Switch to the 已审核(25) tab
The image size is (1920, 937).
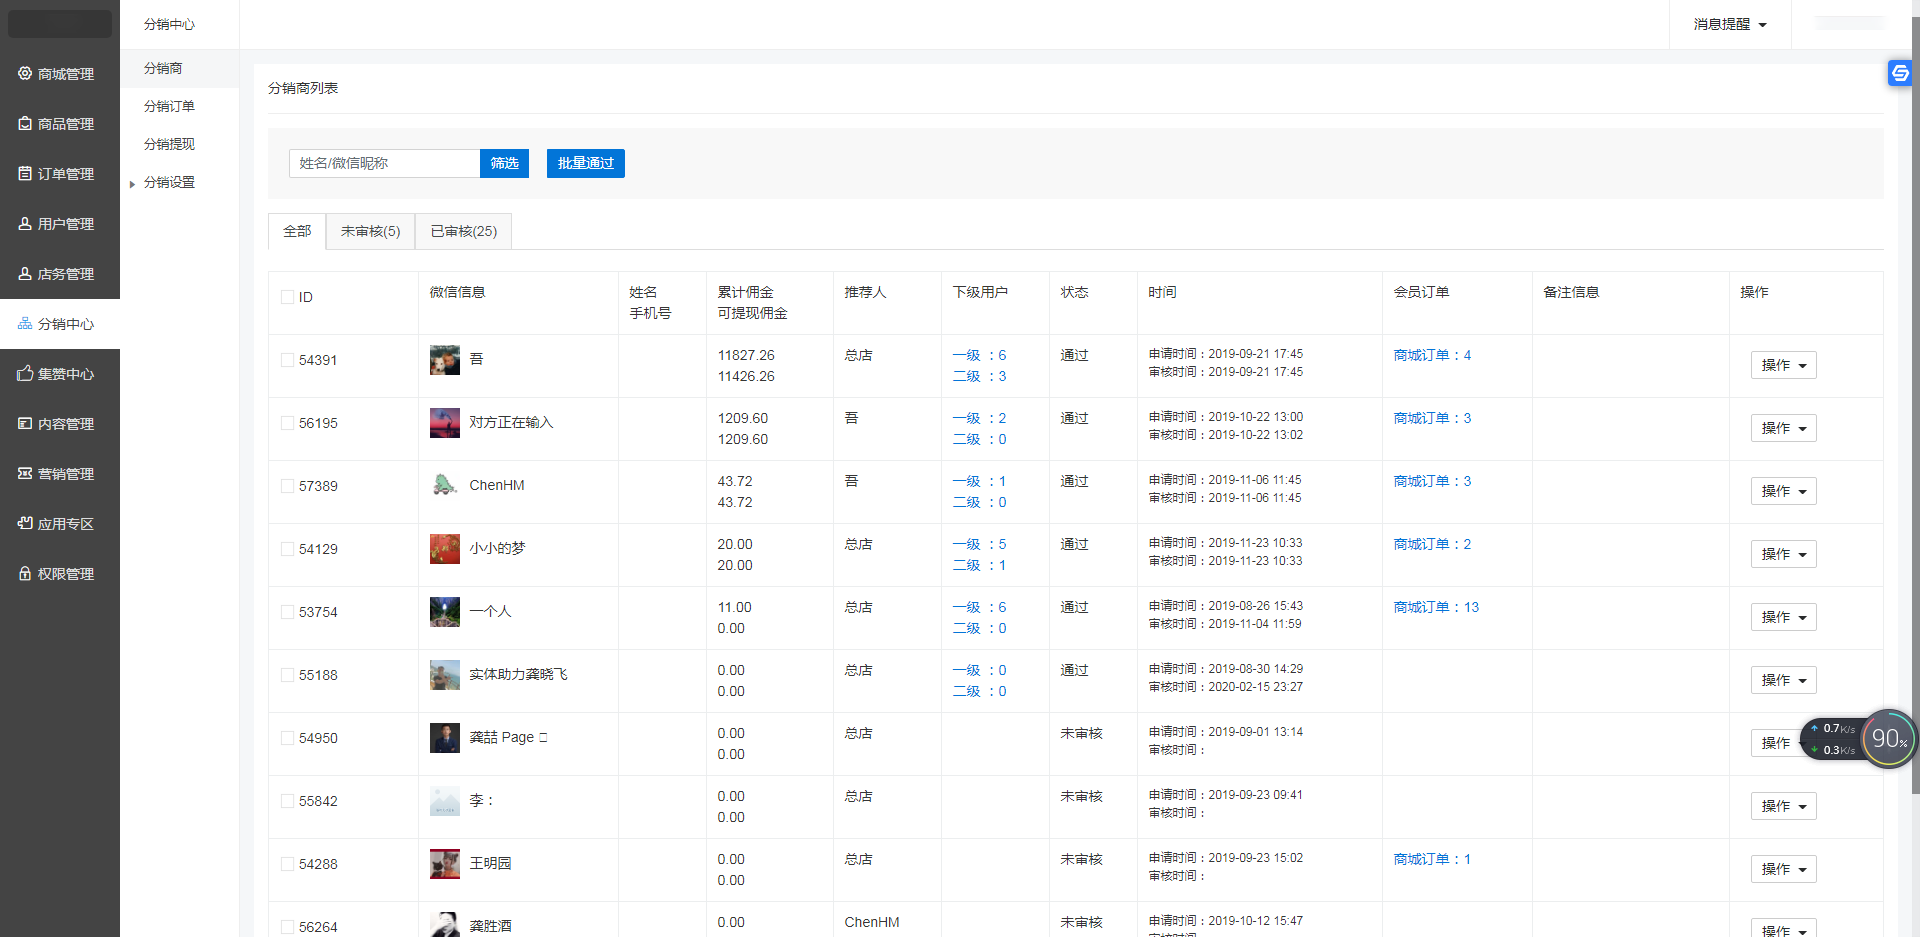click(463, 231)
